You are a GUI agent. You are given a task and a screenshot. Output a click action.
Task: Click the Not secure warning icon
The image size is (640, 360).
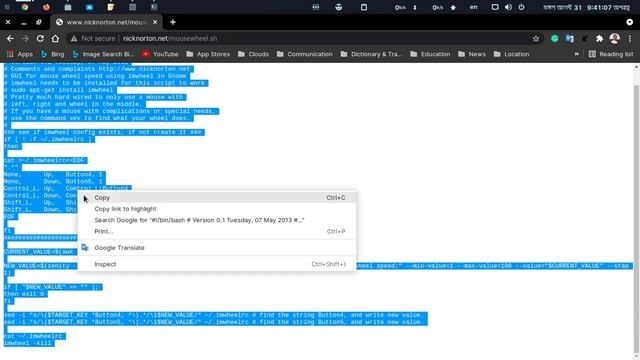[x=74, y=38]
